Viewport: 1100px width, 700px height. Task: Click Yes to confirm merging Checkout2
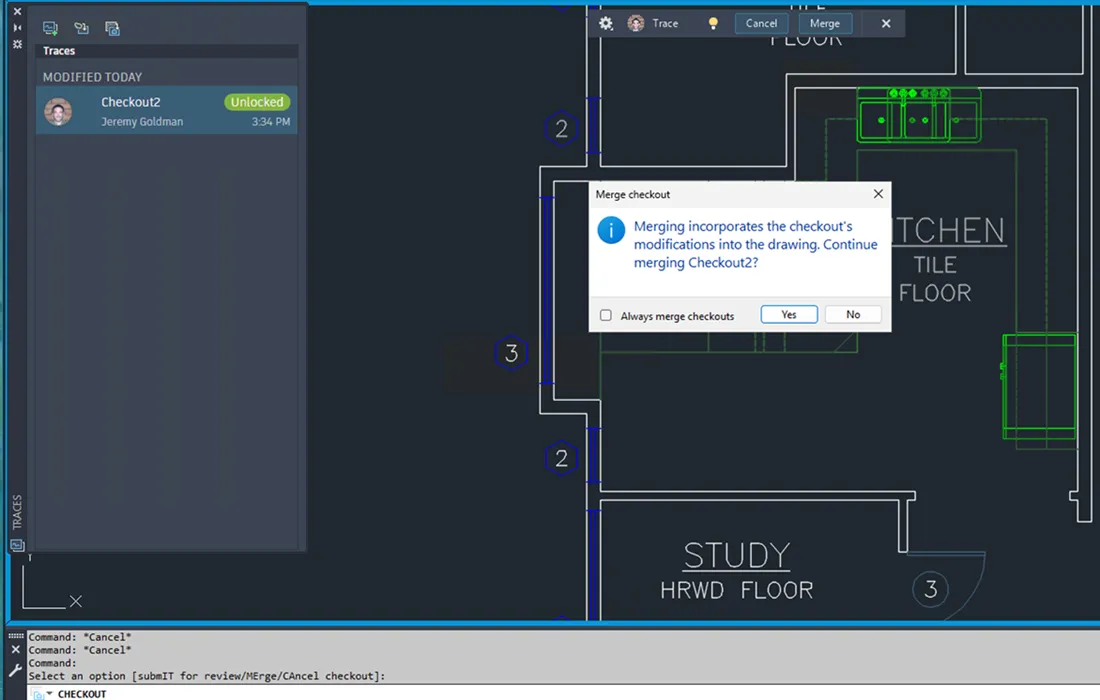(x=789, y=314)
